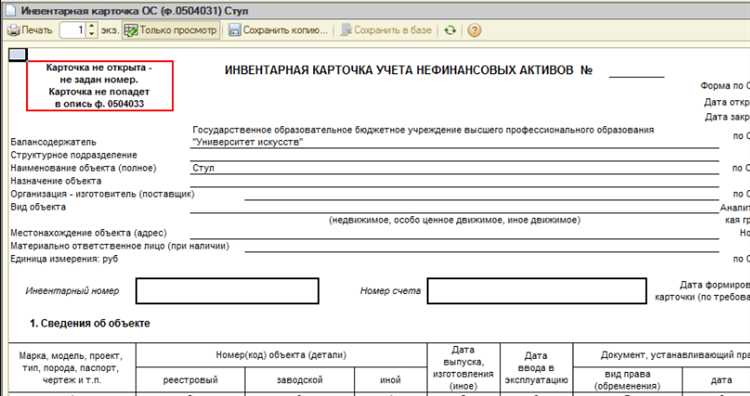
Task: Click Материально ответственное лицо label
Action: [x=120, y=246]
